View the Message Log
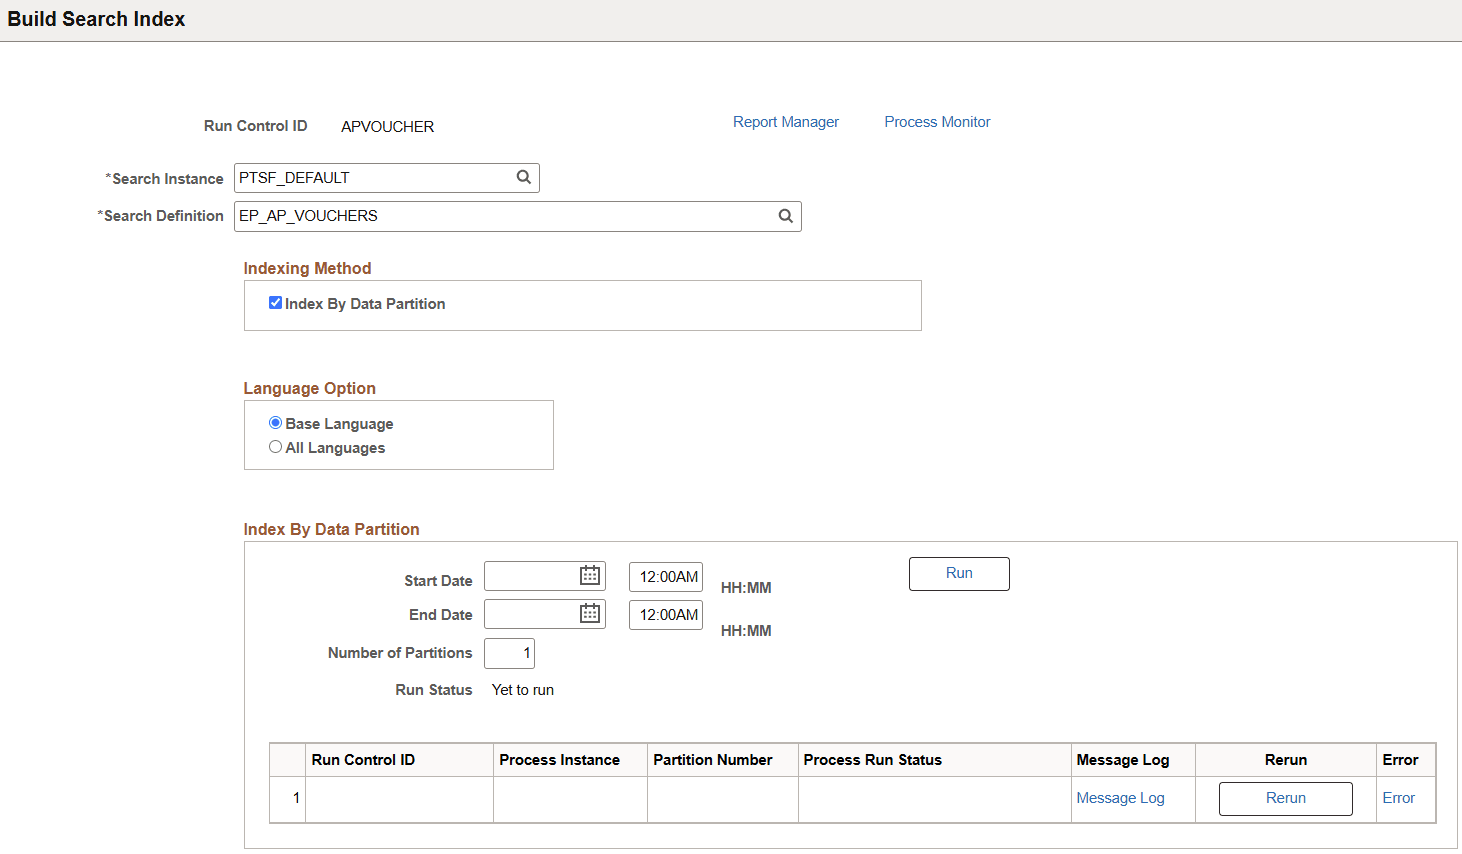 pos(1120,797)
